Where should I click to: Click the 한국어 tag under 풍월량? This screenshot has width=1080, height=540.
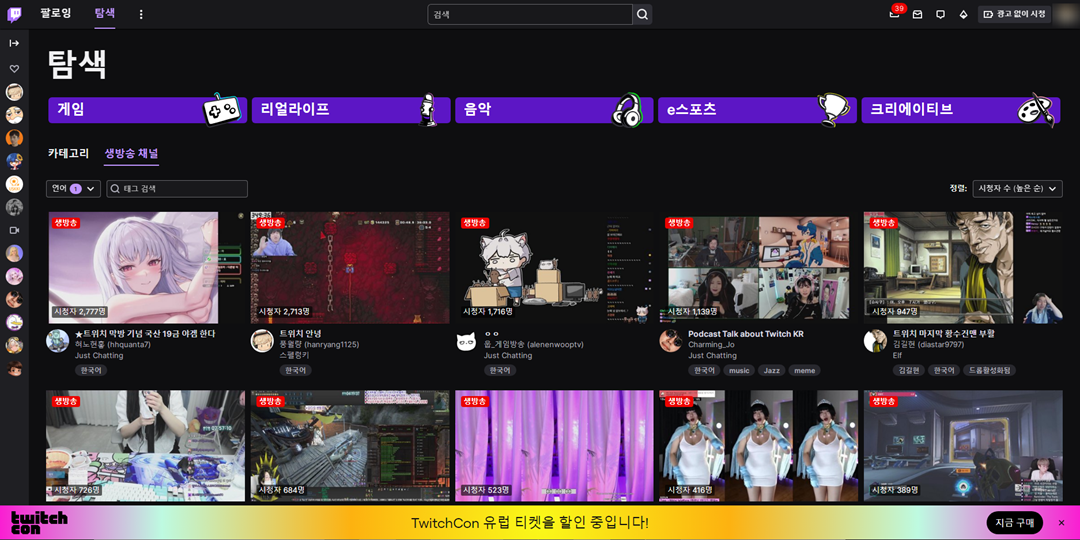click(x=295, y=371)
